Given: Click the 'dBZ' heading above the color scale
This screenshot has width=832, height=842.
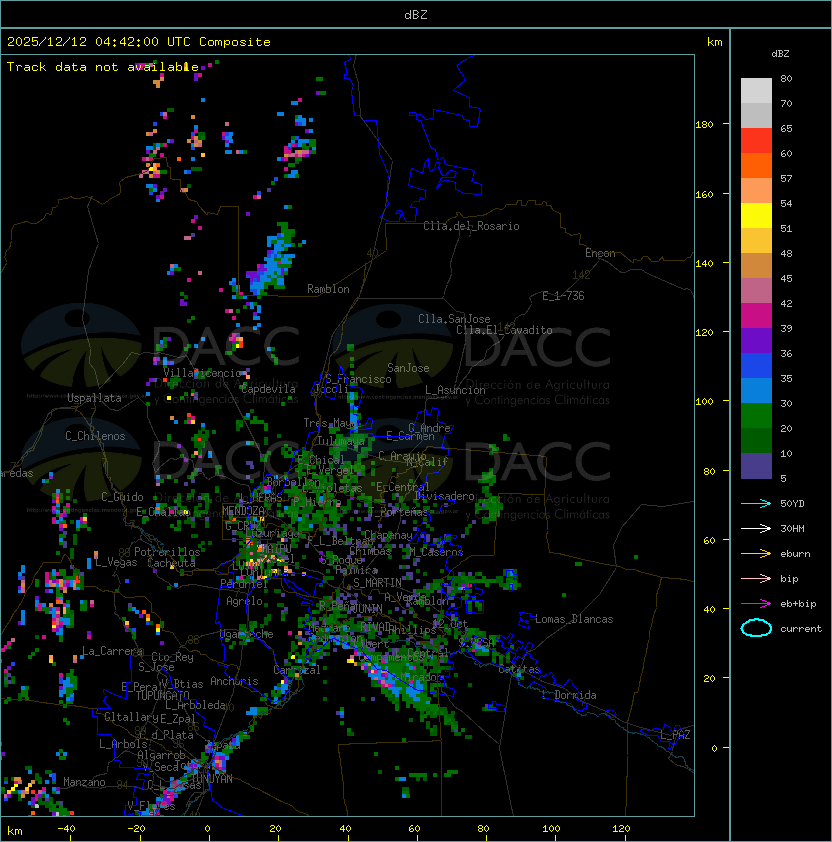Looking at the screenshot, I should (x=780, y=54).
